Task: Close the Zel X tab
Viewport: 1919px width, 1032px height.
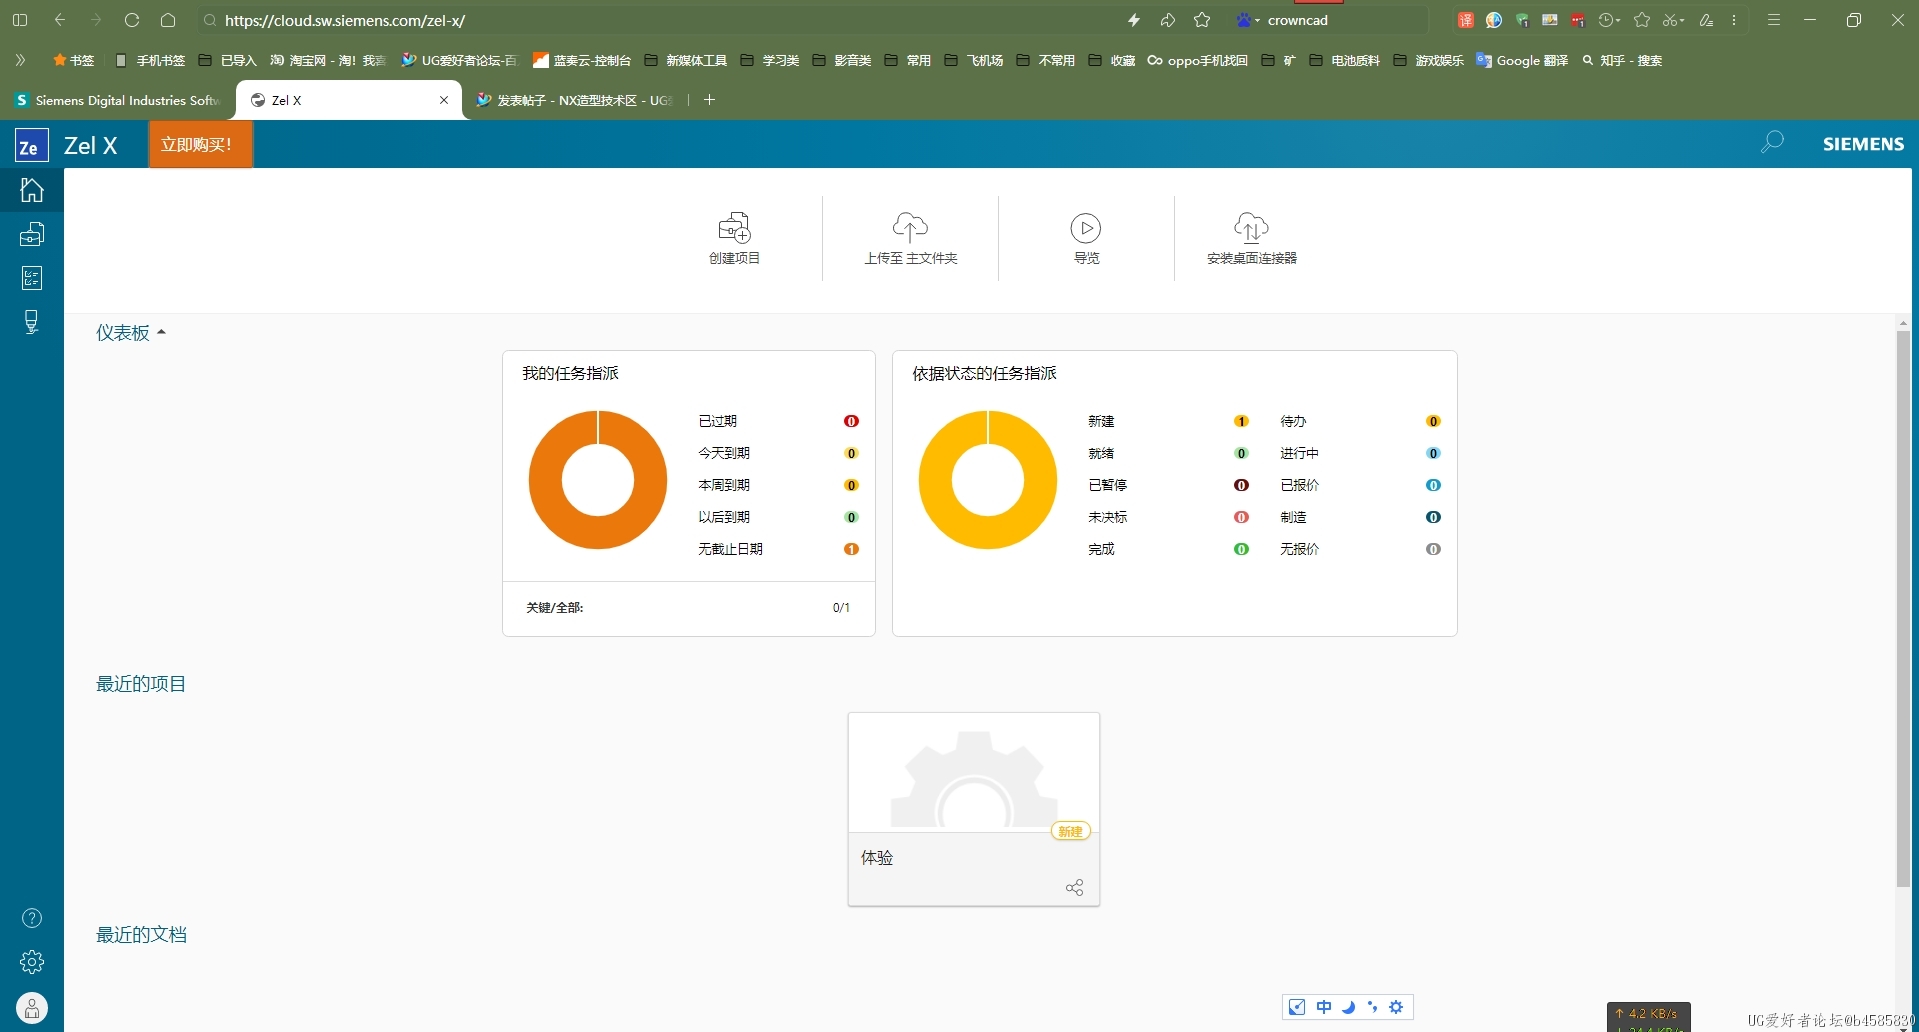Action: tap(444, 100)
